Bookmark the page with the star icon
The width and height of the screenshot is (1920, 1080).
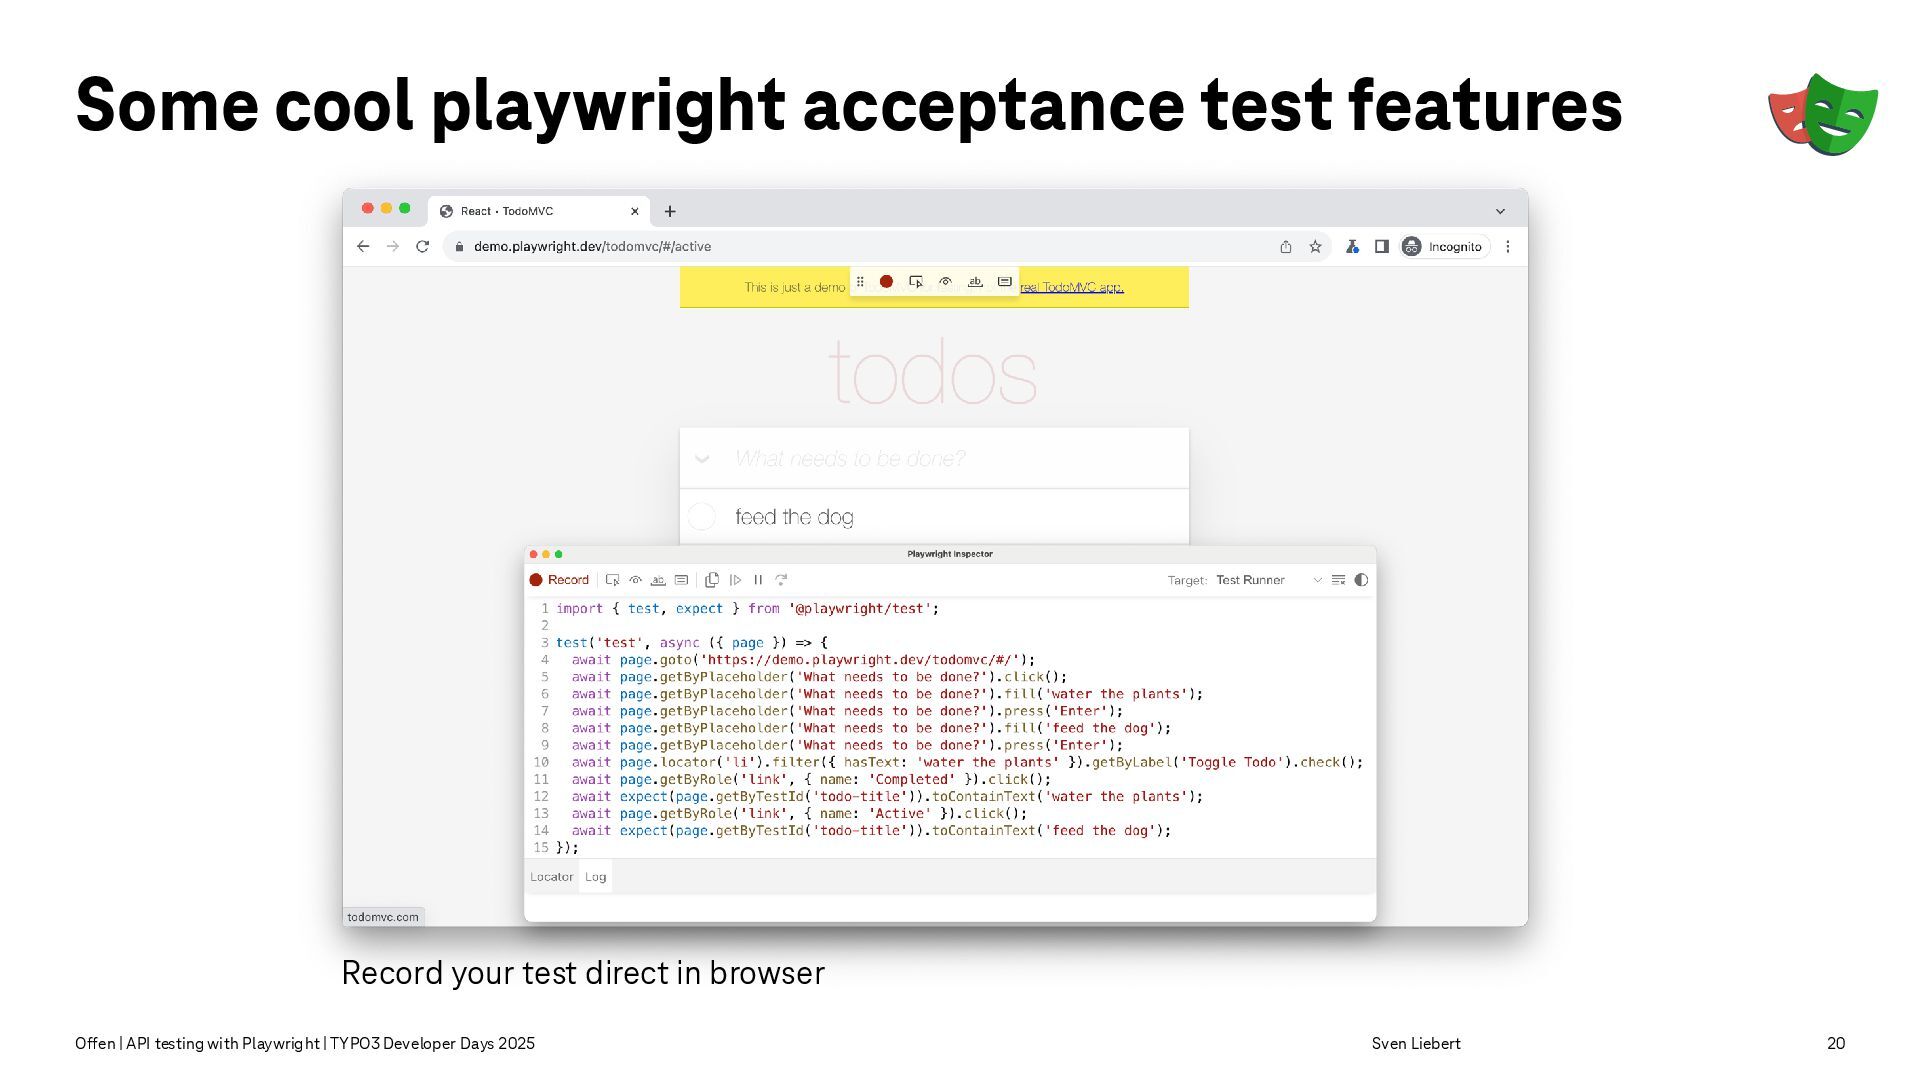click(x=1315, y=246)
